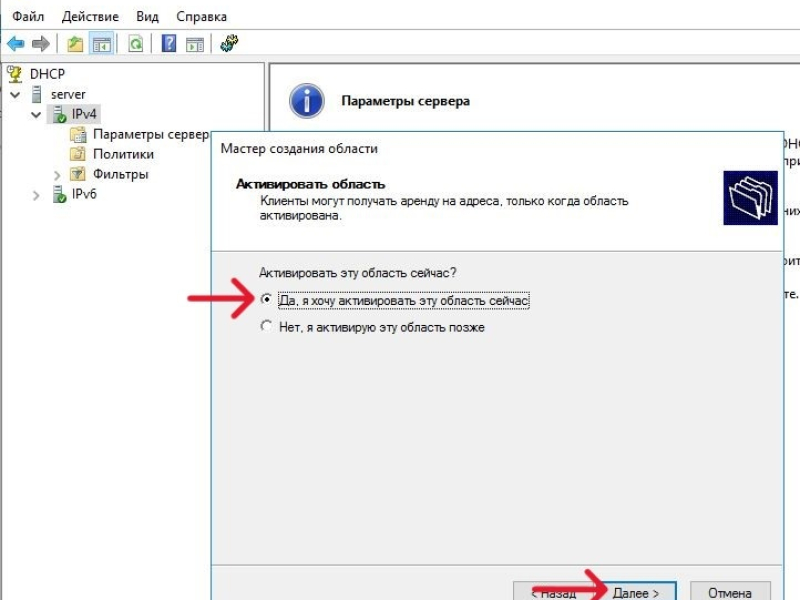
Task: Expand the IPv6 tree node
Action: click(x=36, y=195)
